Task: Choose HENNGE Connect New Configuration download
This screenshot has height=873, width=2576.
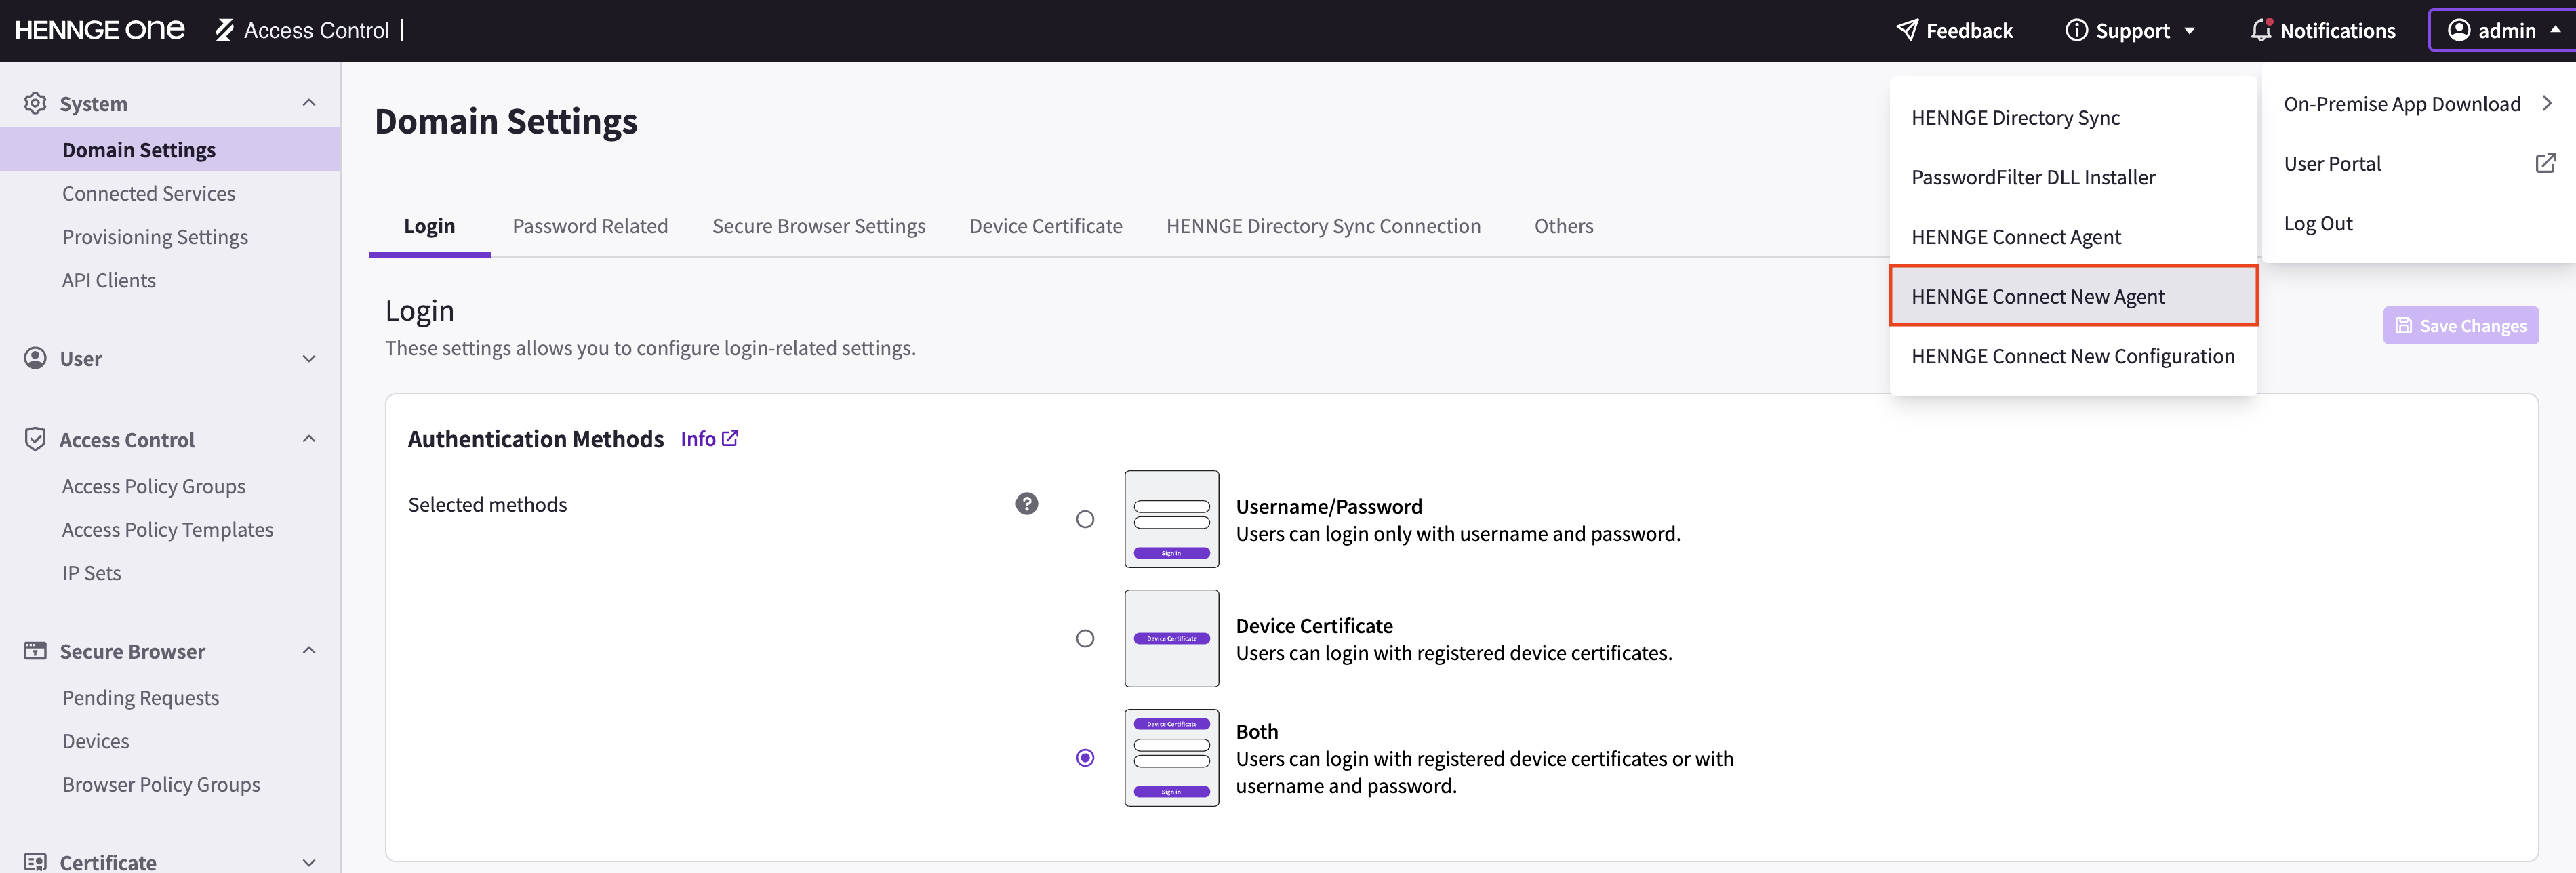Action: (x=2072, y=356)
